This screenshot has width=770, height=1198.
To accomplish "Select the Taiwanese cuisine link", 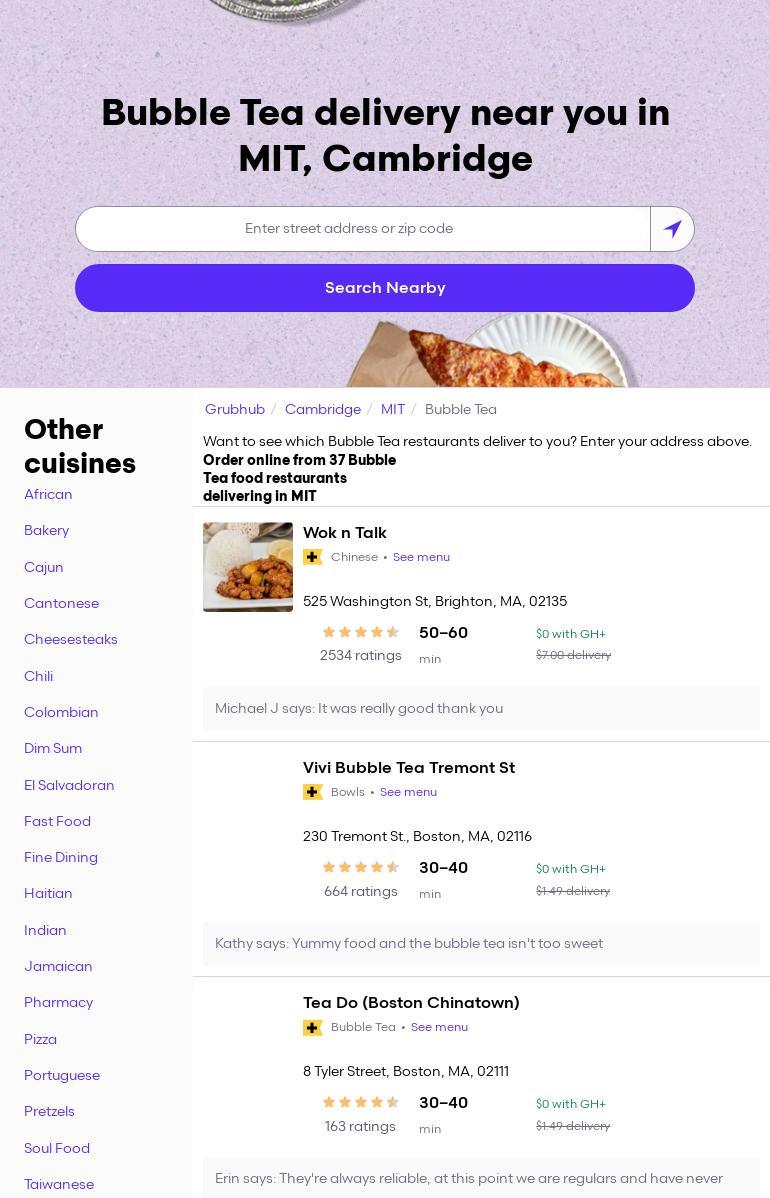I will [x=59, y=1184].
